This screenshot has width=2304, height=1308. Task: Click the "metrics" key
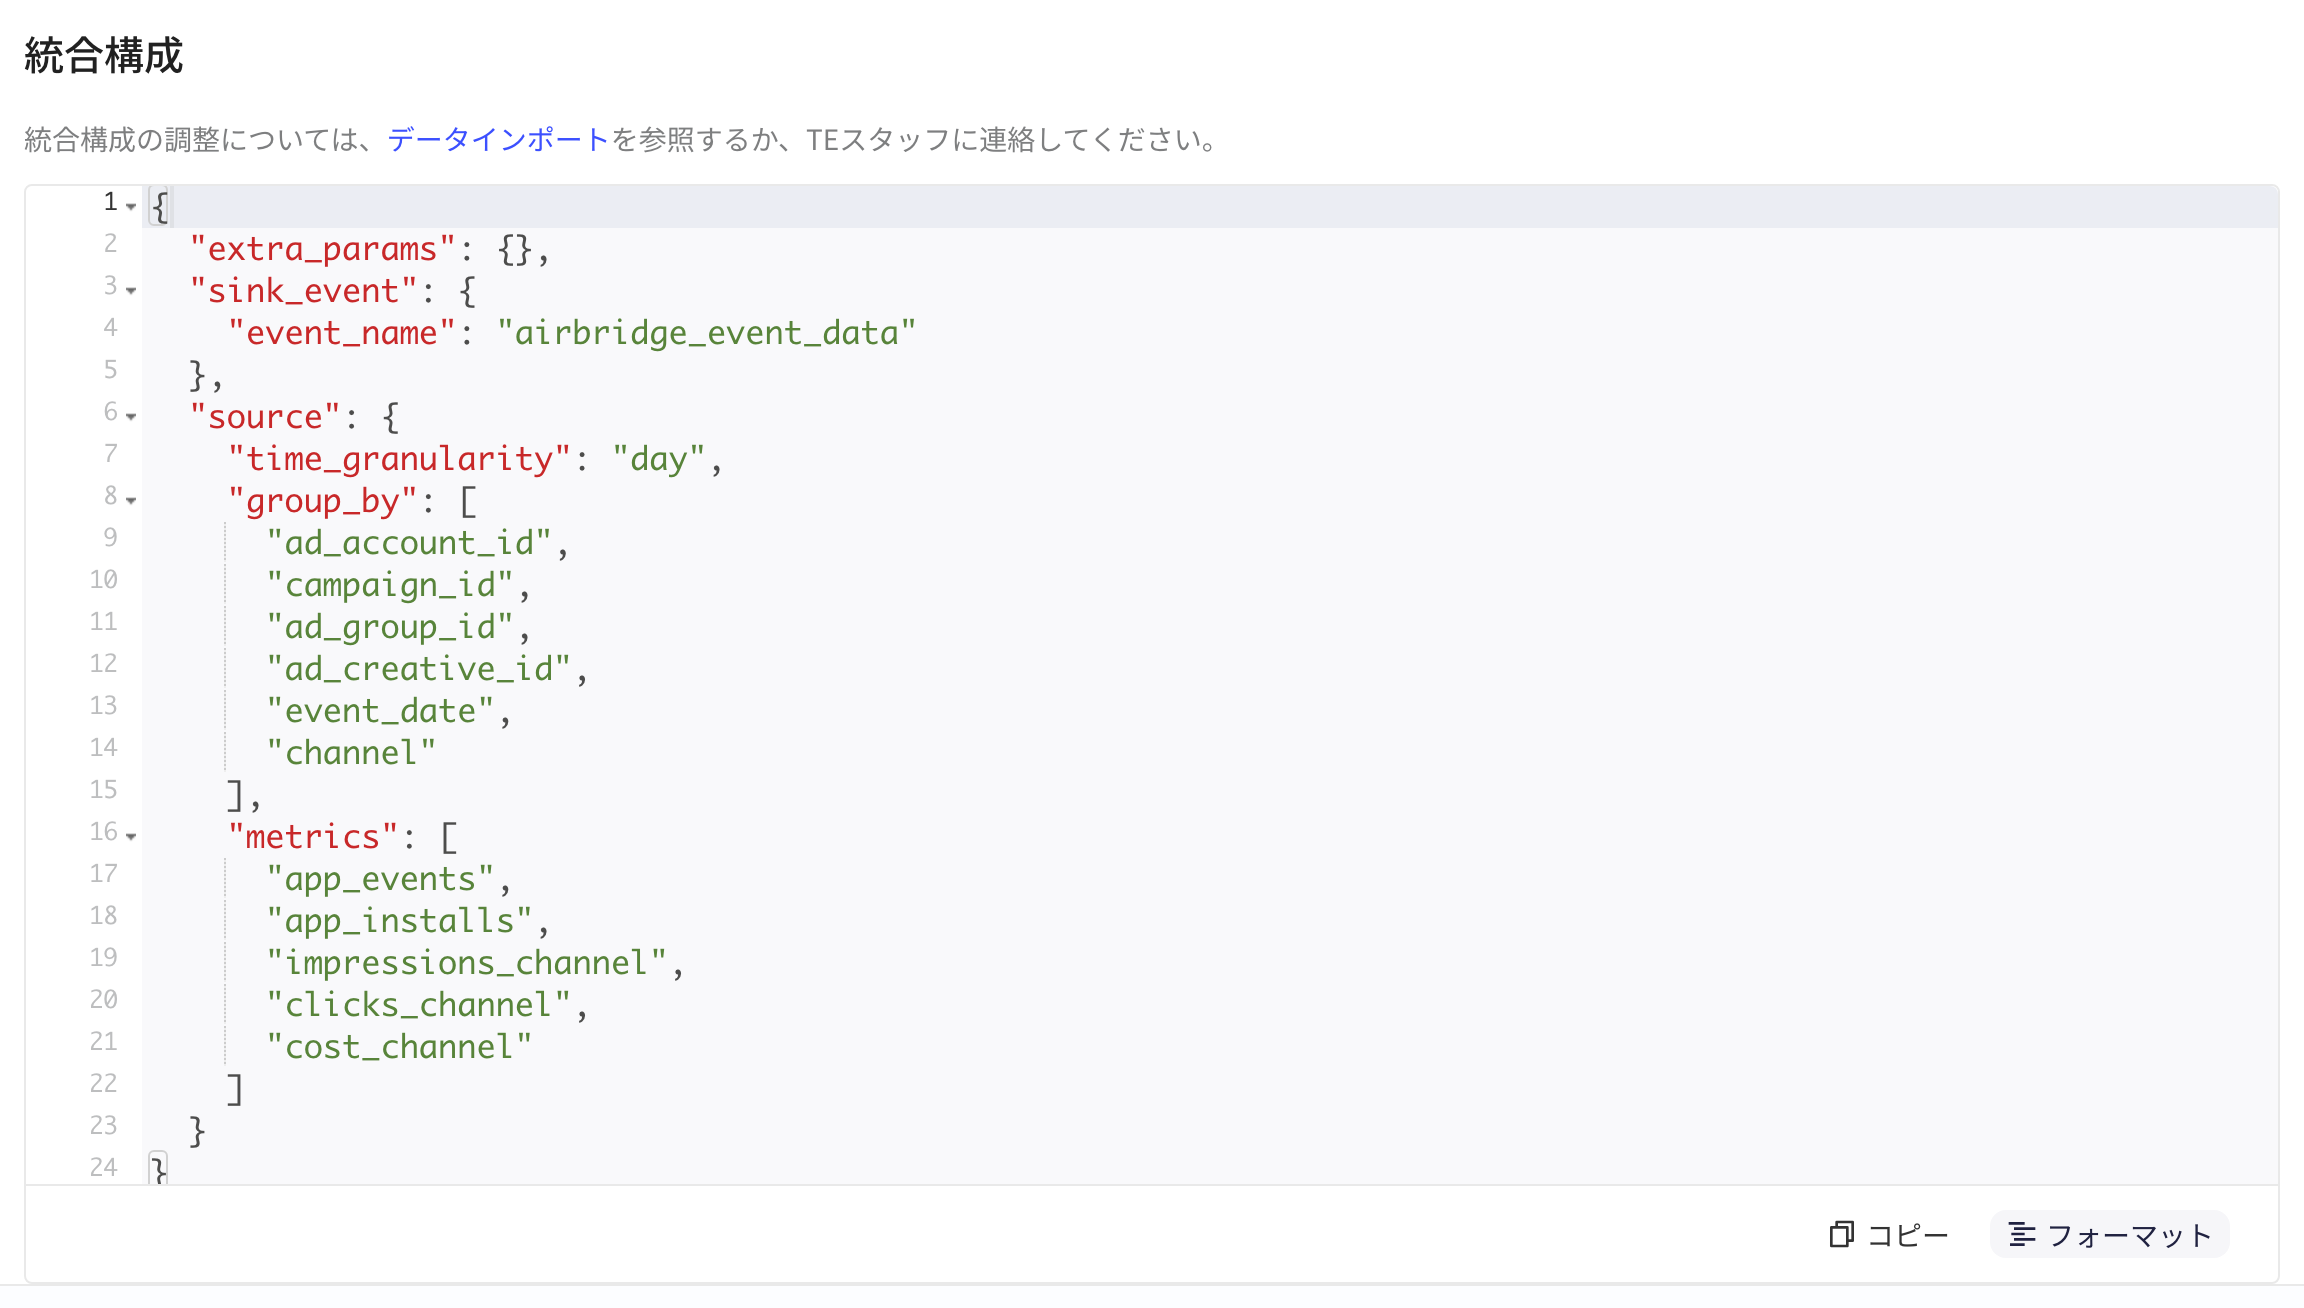click(x=313, y=837)
